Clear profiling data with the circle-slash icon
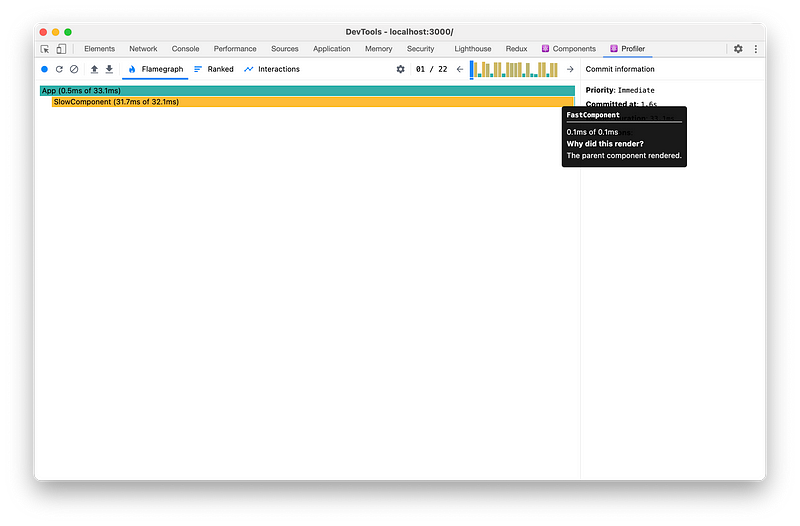 pos(74,69)
